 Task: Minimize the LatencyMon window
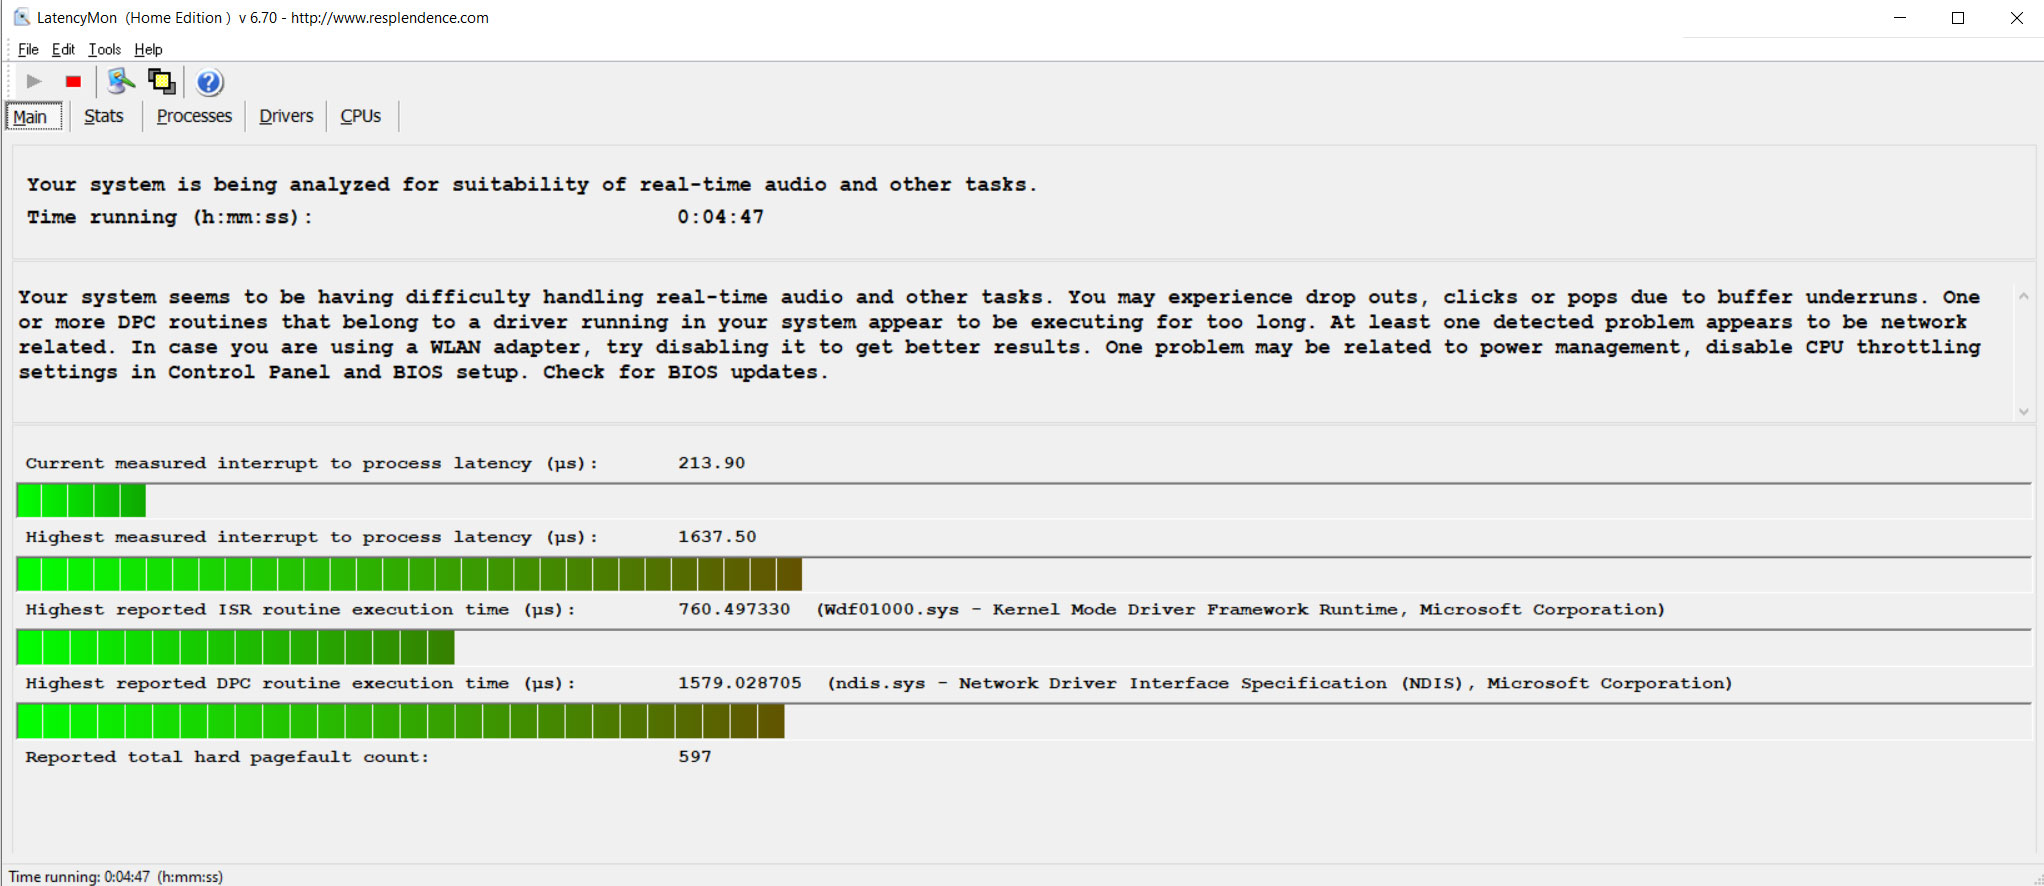coord(1900,18)
